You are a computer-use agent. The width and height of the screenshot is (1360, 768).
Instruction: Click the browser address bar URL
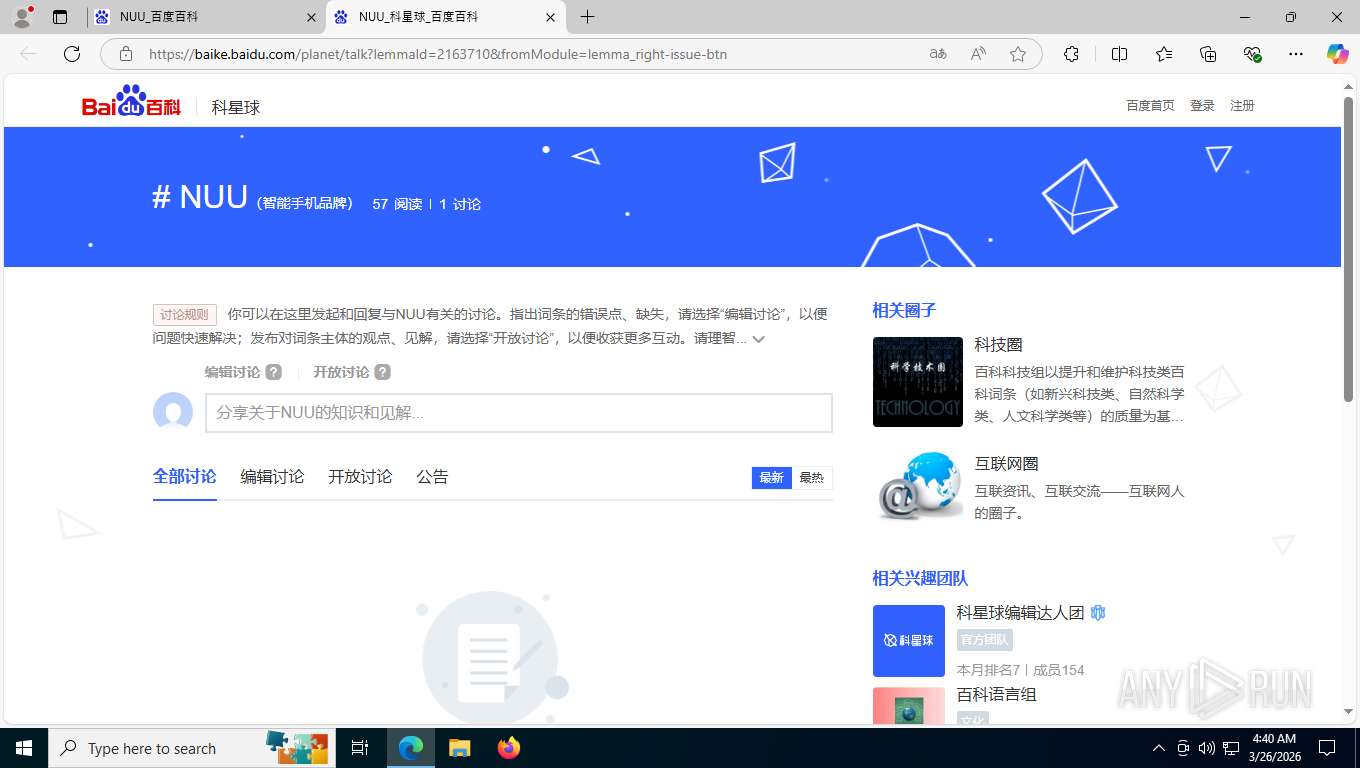pos(438,54)
